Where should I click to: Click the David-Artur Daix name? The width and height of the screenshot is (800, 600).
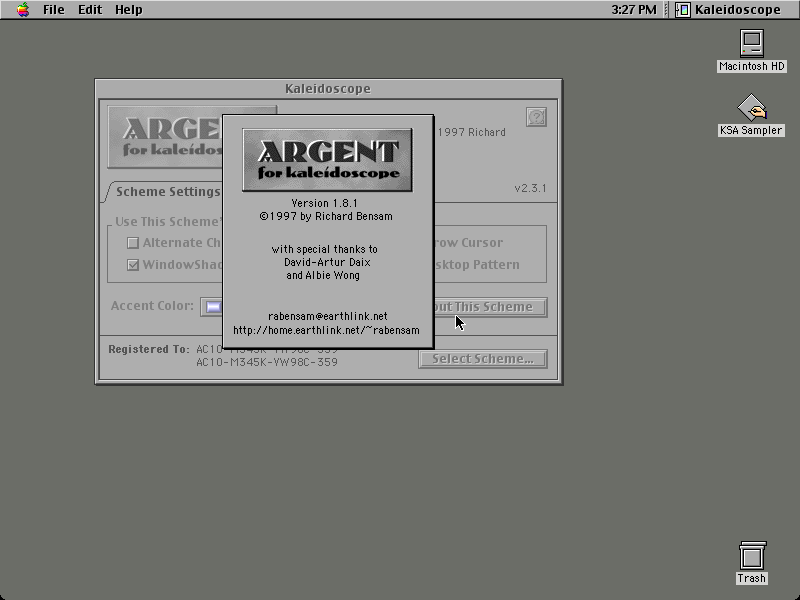327,262
